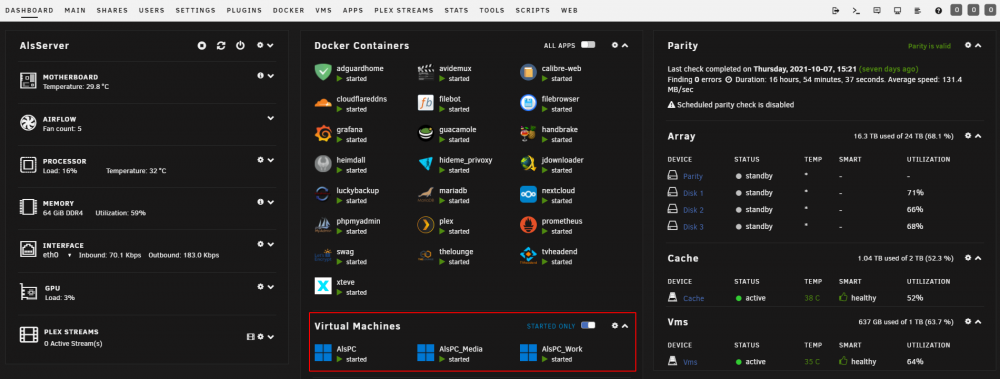Click the luckybackup container icon

(323, 194)
